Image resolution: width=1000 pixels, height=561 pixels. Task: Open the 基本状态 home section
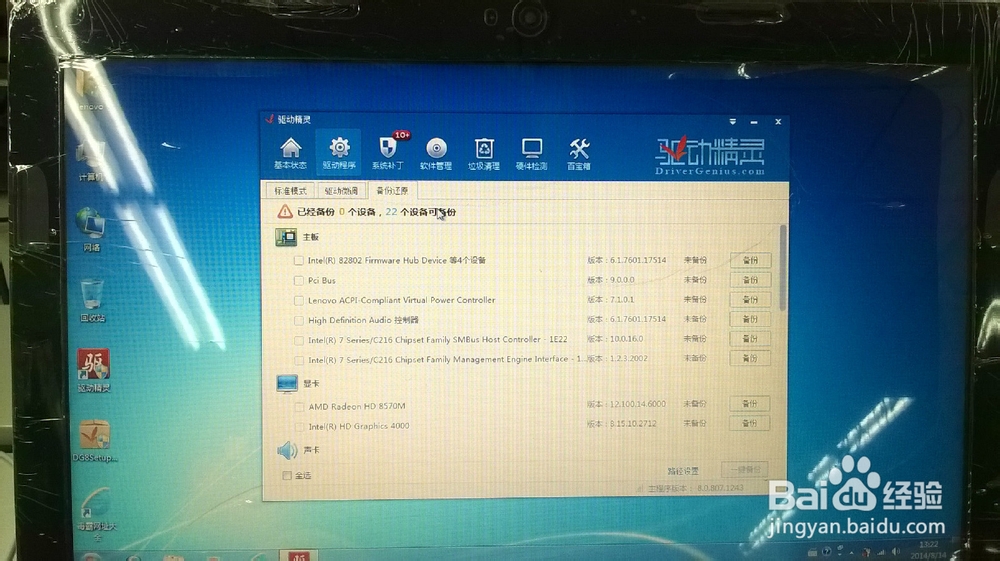[291, 154]
